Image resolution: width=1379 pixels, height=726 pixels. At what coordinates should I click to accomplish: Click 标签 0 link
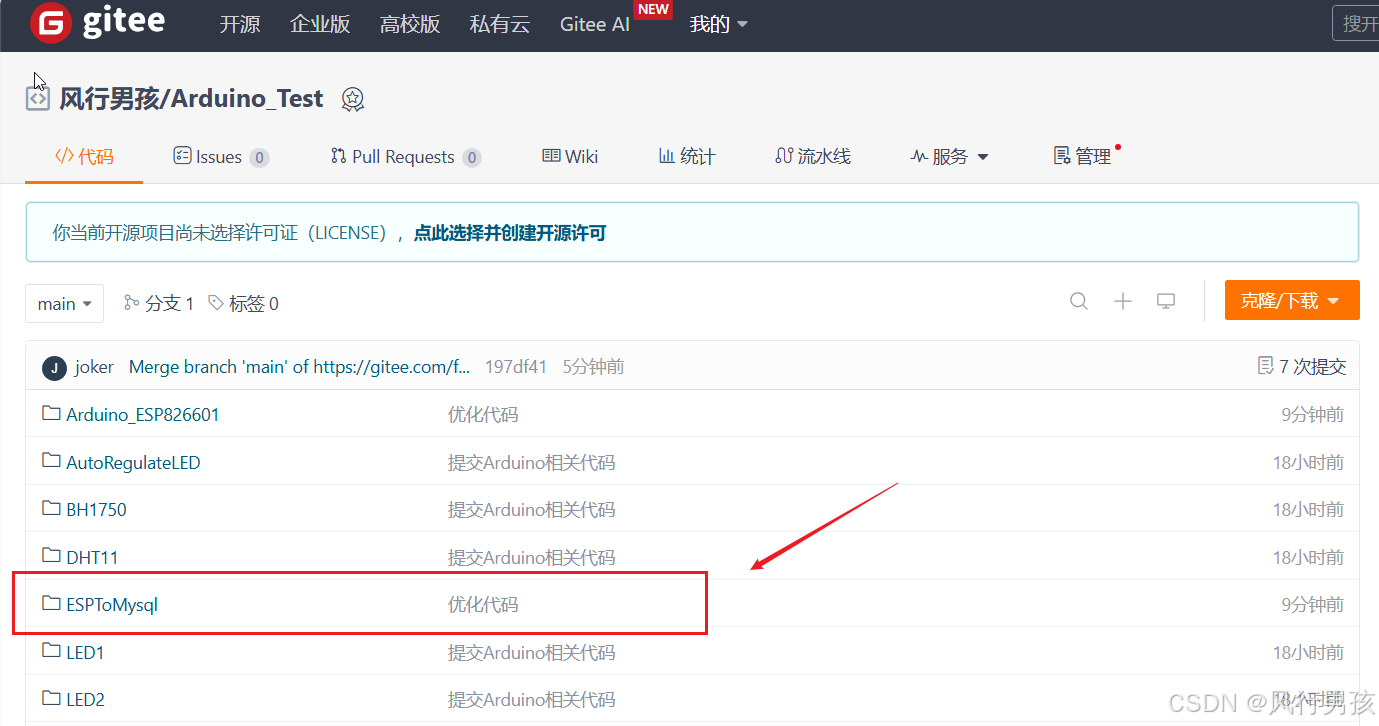point(243,303)
